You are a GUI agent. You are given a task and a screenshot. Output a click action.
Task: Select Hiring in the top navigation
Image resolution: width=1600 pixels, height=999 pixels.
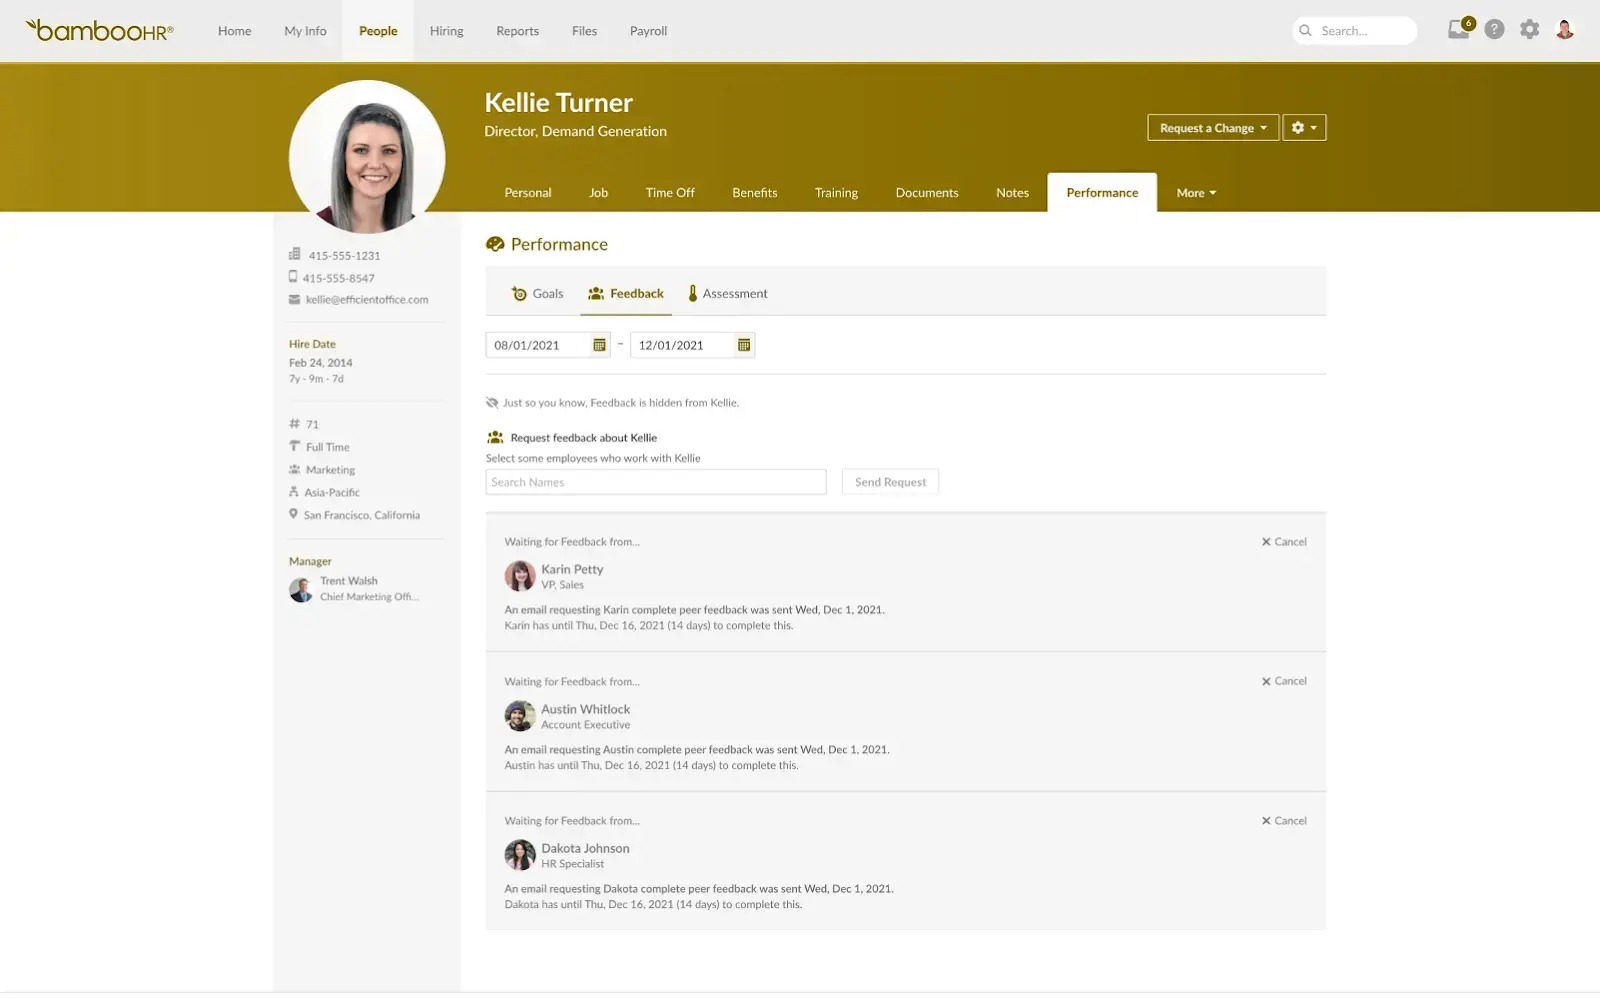tap(446, 31)
